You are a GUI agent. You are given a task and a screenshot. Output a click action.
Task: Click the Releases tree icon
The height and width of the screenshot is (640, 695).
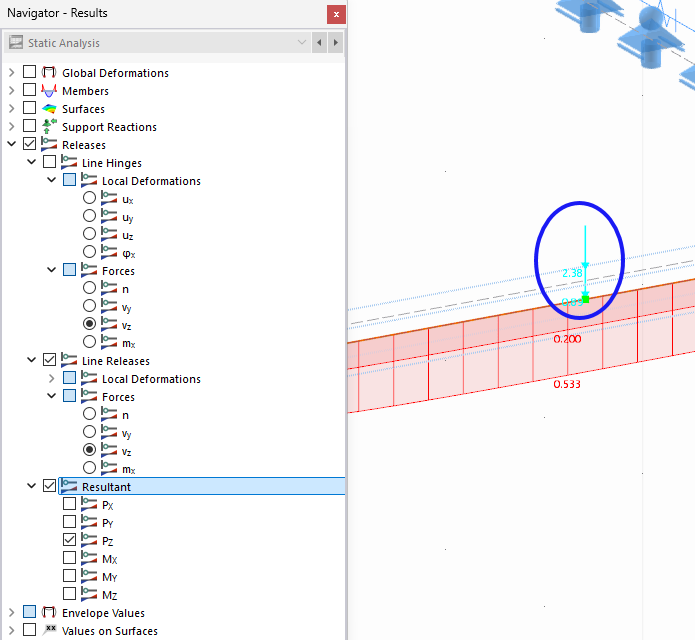tap(49, 144)
